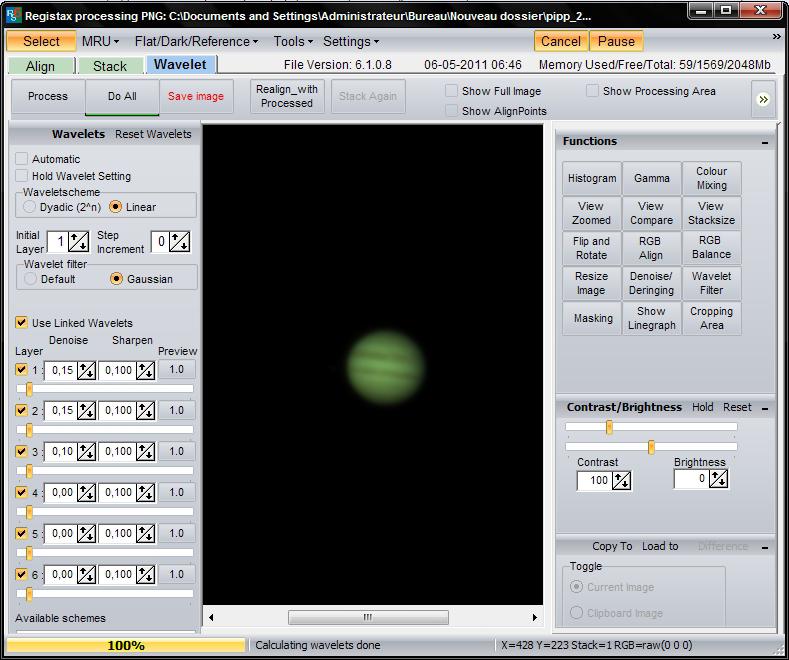This screenshot has width=789, height=660.
Task: Click layer 3 denoise stepper arrows
Action: (87, 452)
